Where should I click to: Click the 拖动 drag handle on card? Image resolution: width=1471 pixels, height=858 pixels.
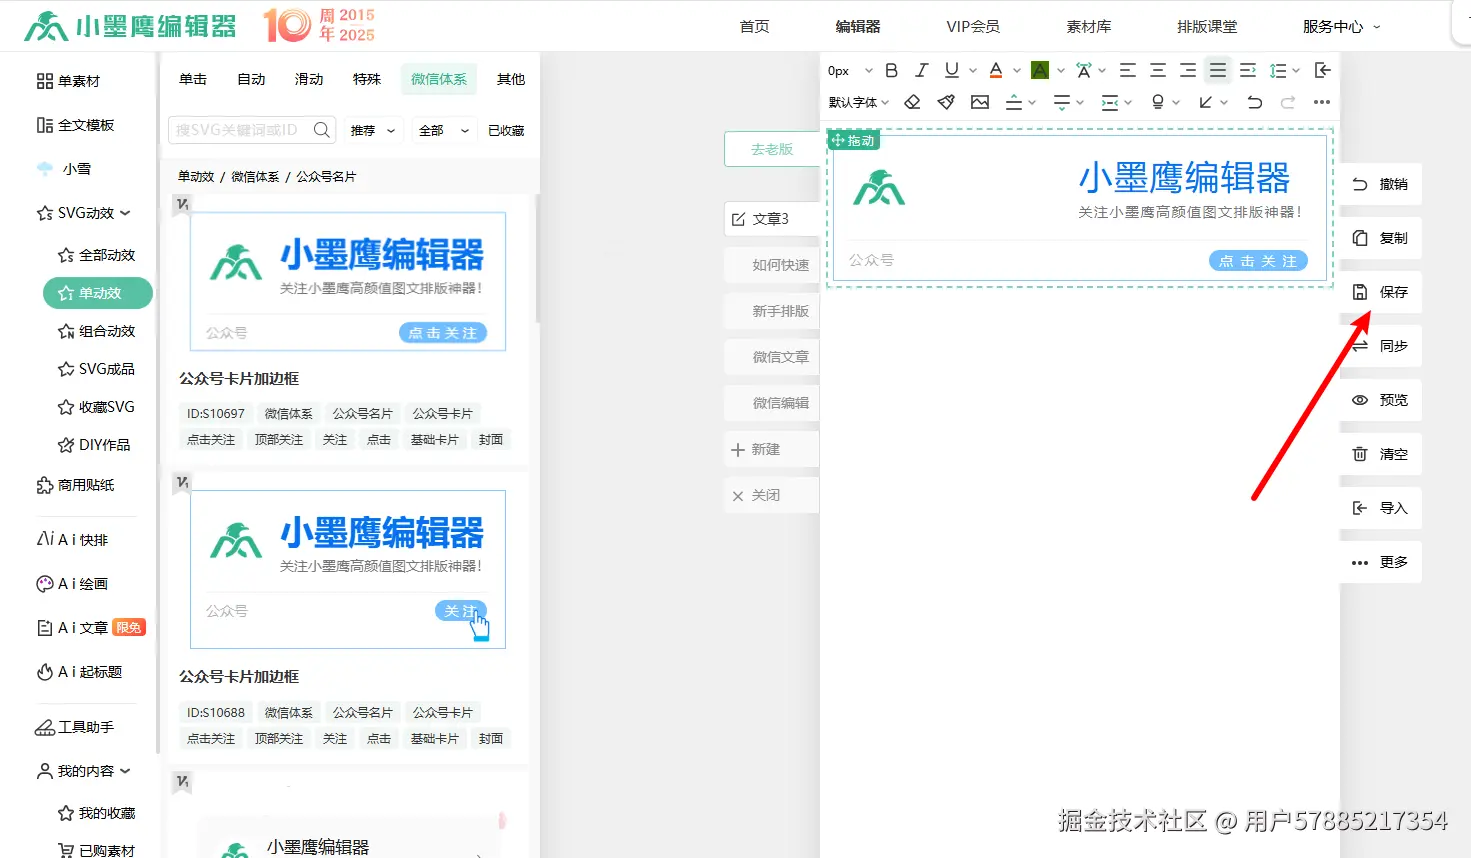click(x=853, y=141)
